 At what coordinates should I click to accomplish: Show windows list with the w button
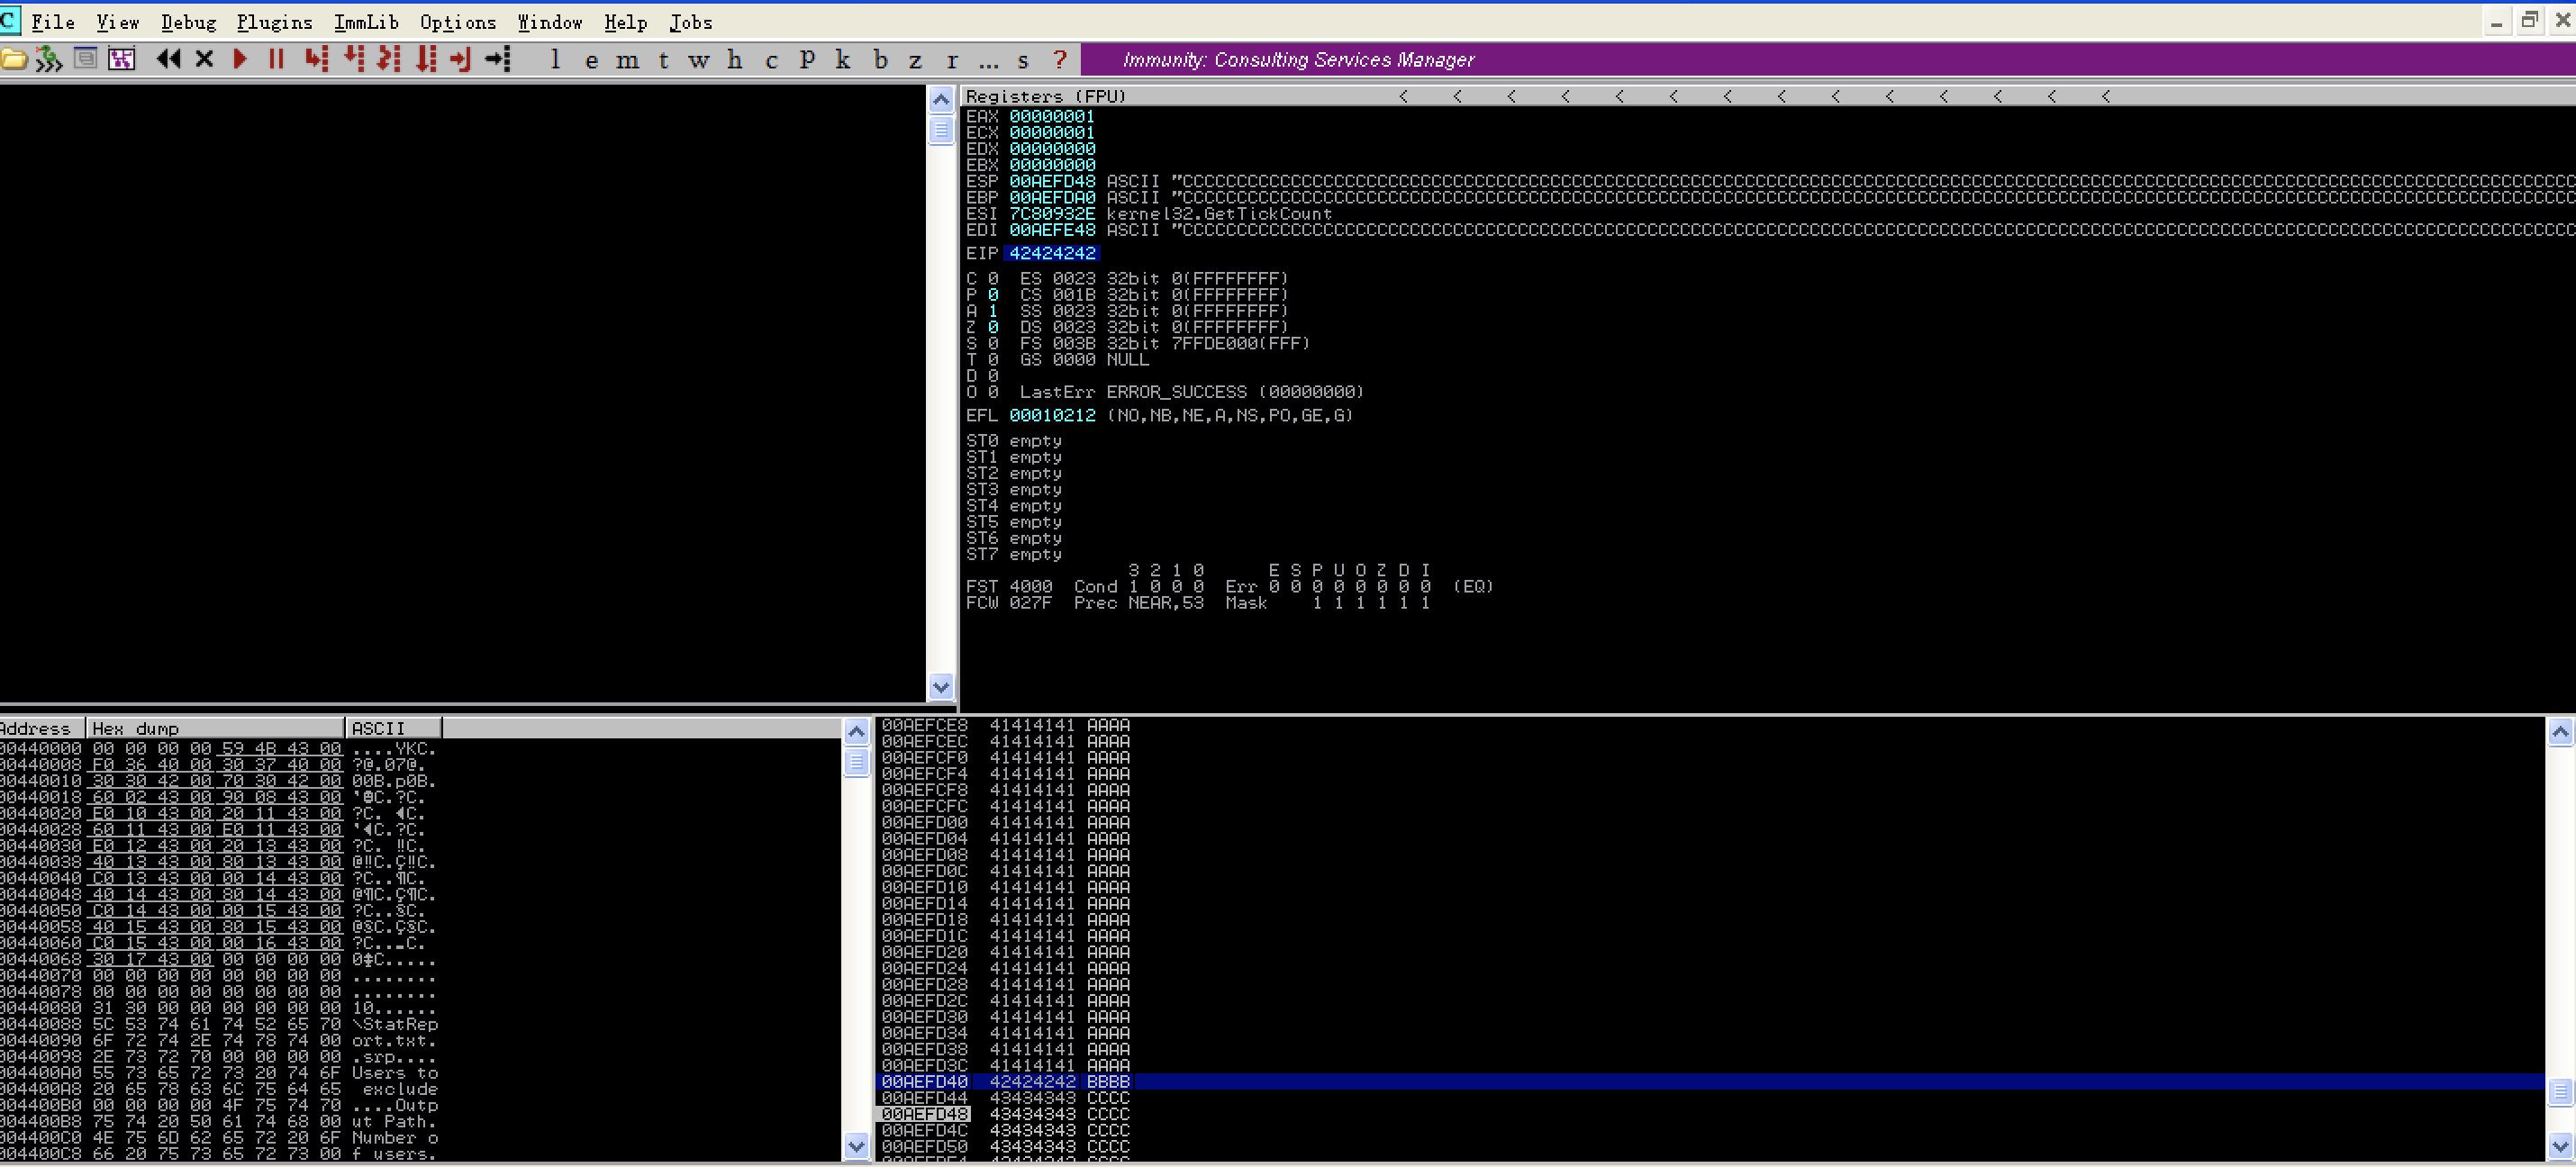(699, 60)
